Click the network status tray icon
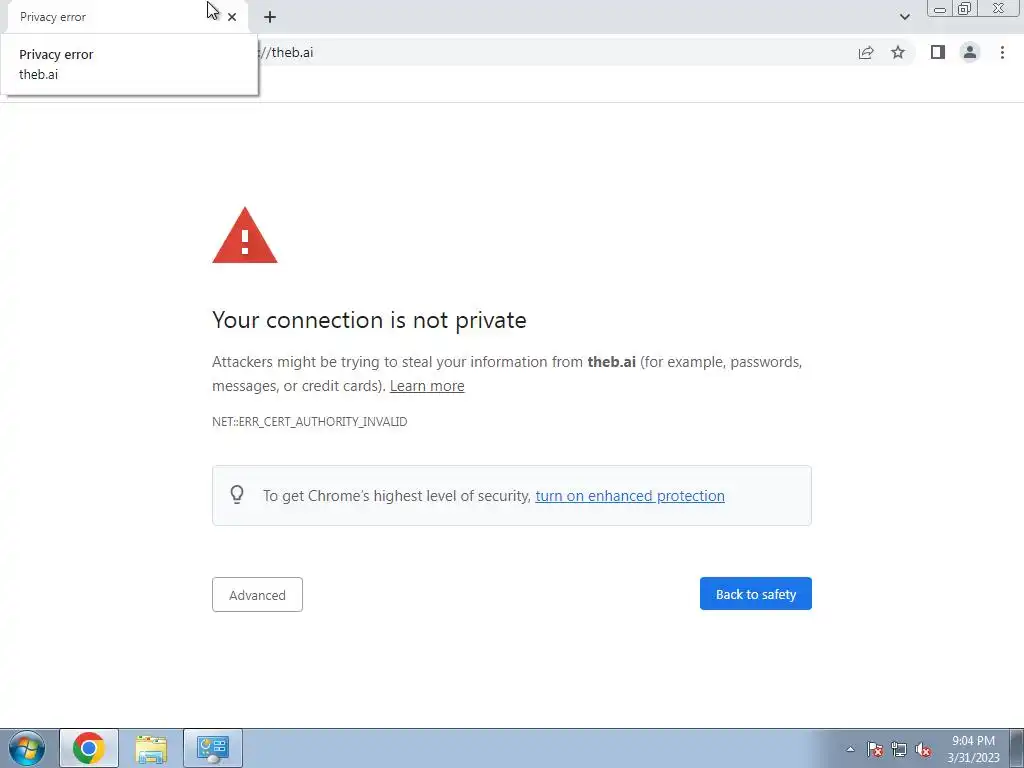The height and width of the screenshot is (768, 1024). (899, 749)
